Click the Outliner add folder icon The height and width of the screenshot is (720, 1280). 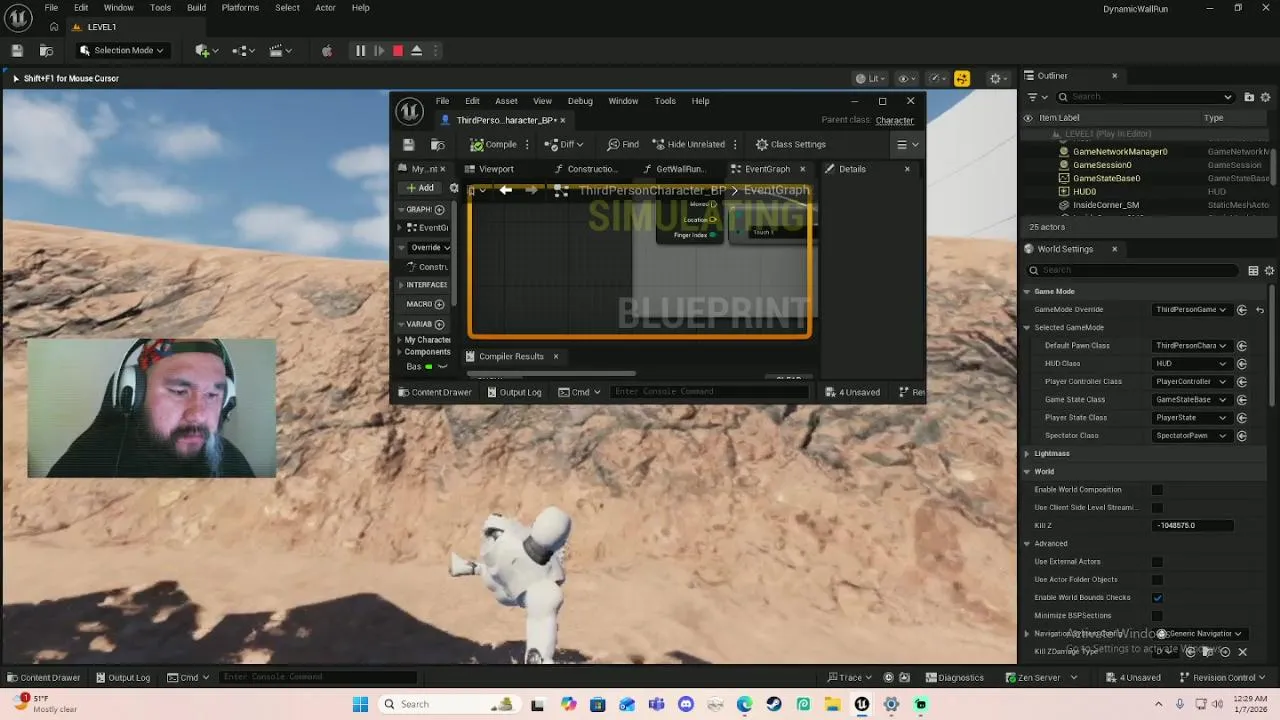point(1249,97)
